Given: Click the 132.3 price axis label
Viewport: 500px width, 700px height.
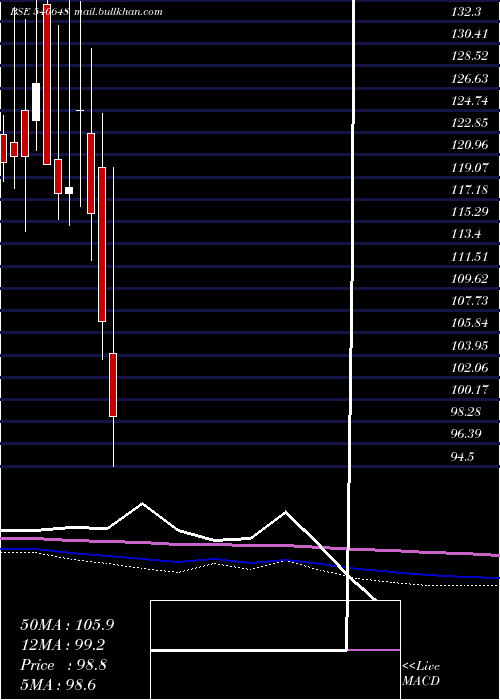Looking at the screenshot, I should 467,12.
